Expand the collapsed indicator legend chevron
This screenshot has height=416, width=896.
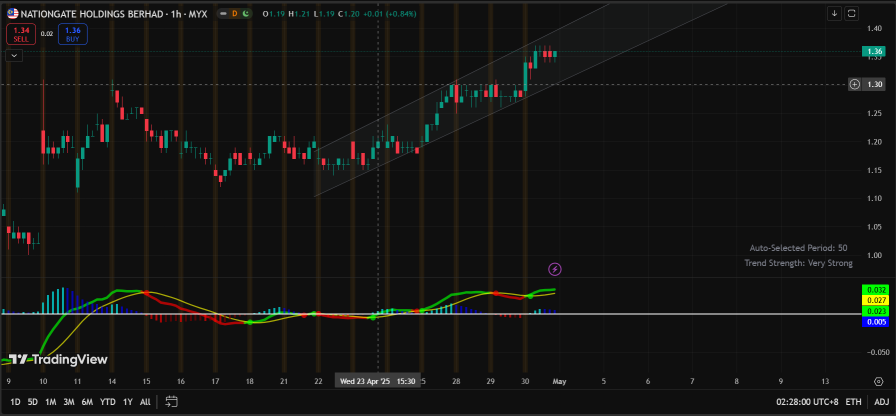pyautogui.click(x=14, y=55)
